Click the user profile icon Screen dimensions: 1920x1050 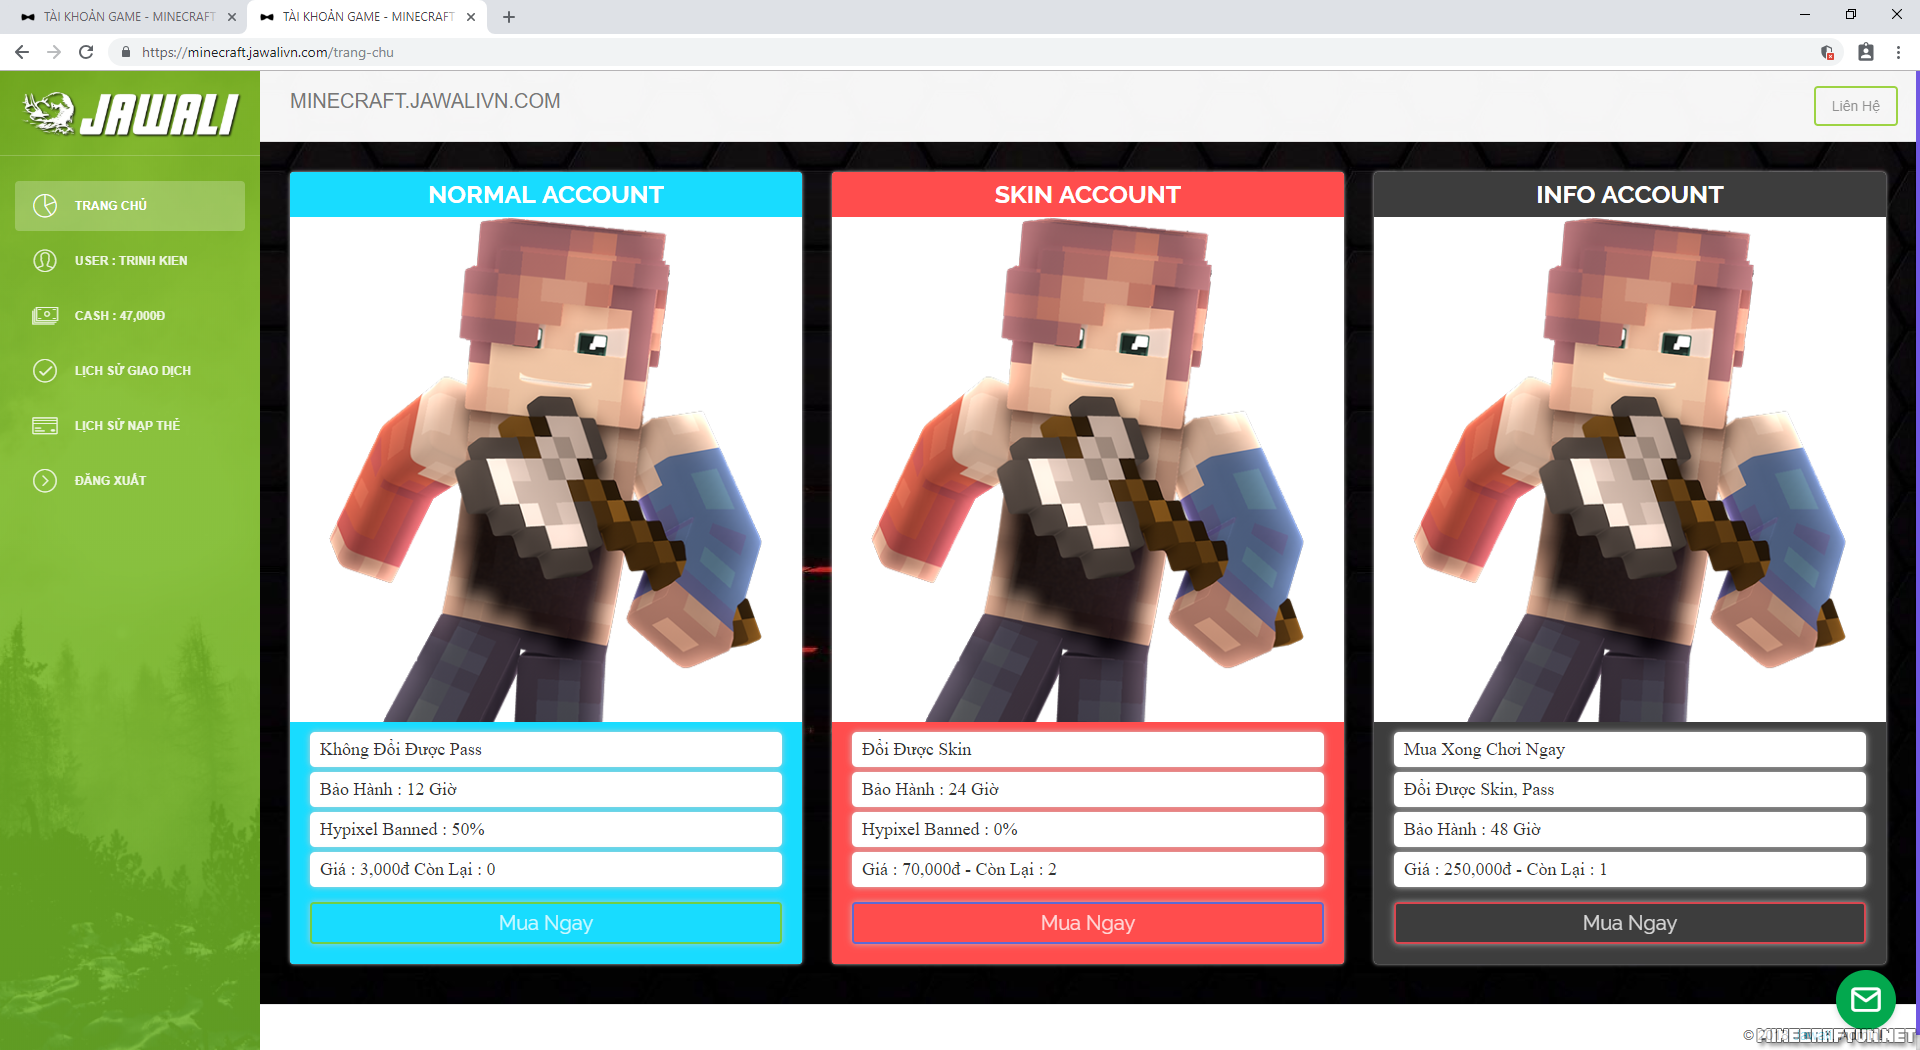(45, 261)
